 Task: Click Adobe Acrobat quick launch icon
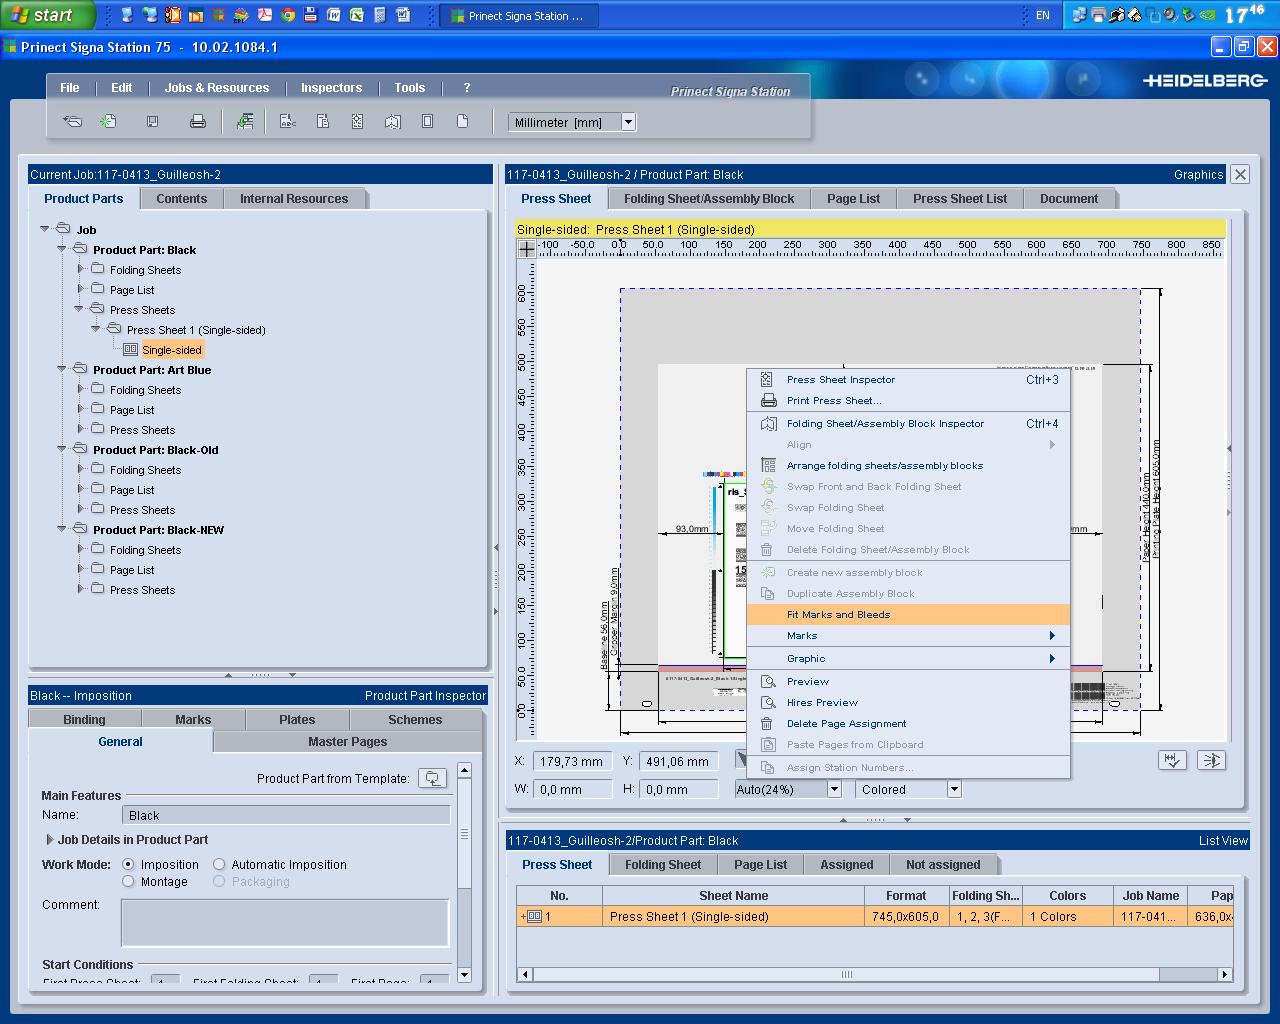[x=265, y=15]
